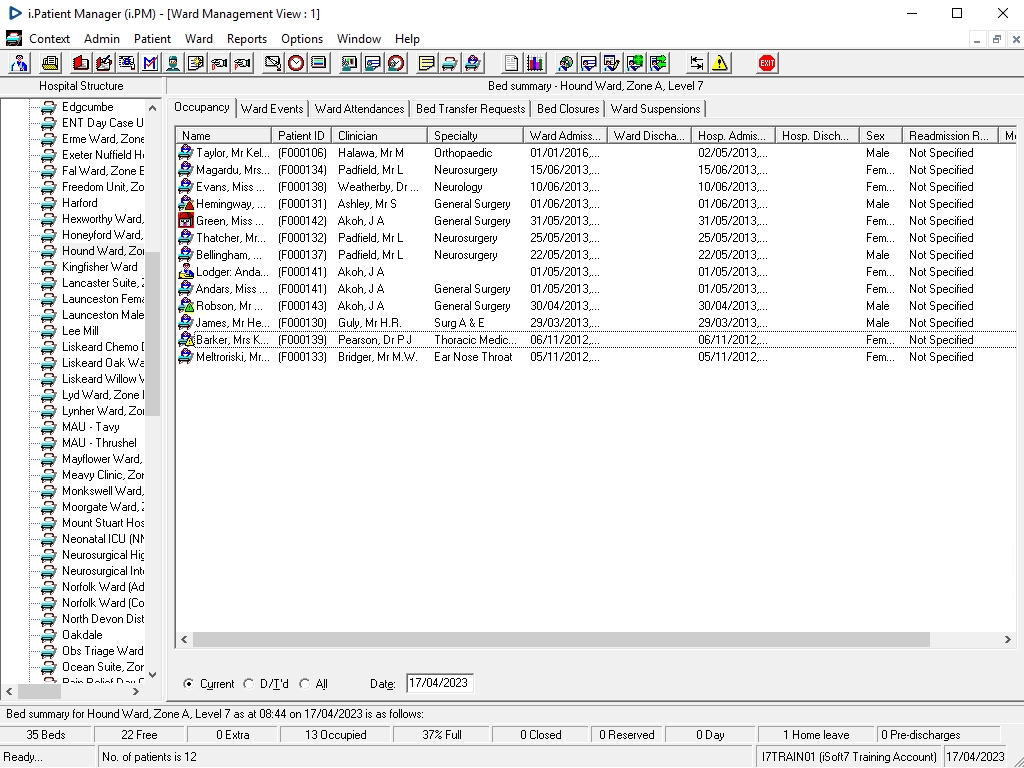This screenshot has height=768, width=1024.
Task: Click the hospital tree scroll down arrow
Action: pos(152,675)
